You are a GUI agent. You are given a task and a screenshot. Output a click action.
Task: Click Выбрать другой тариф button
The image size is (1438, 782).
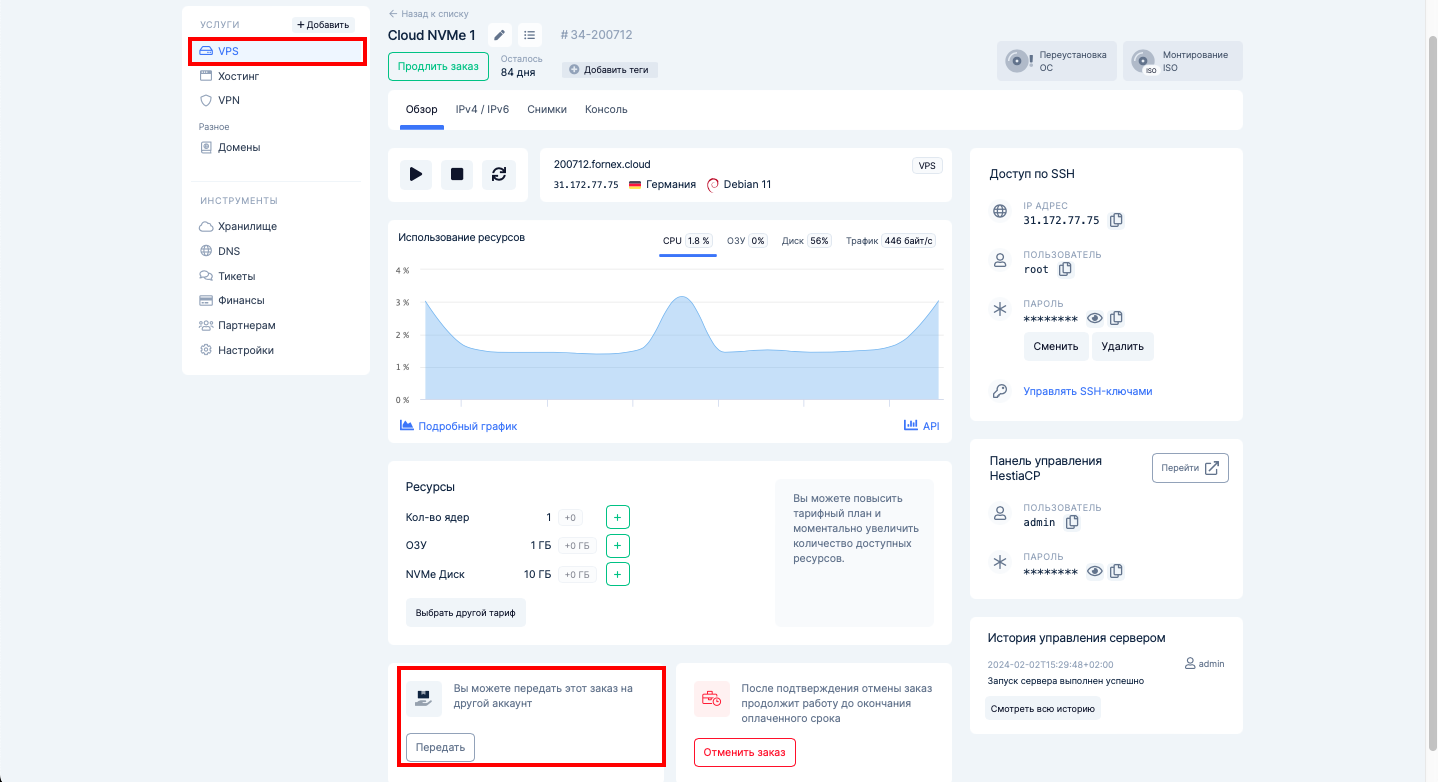coord(466,612)
